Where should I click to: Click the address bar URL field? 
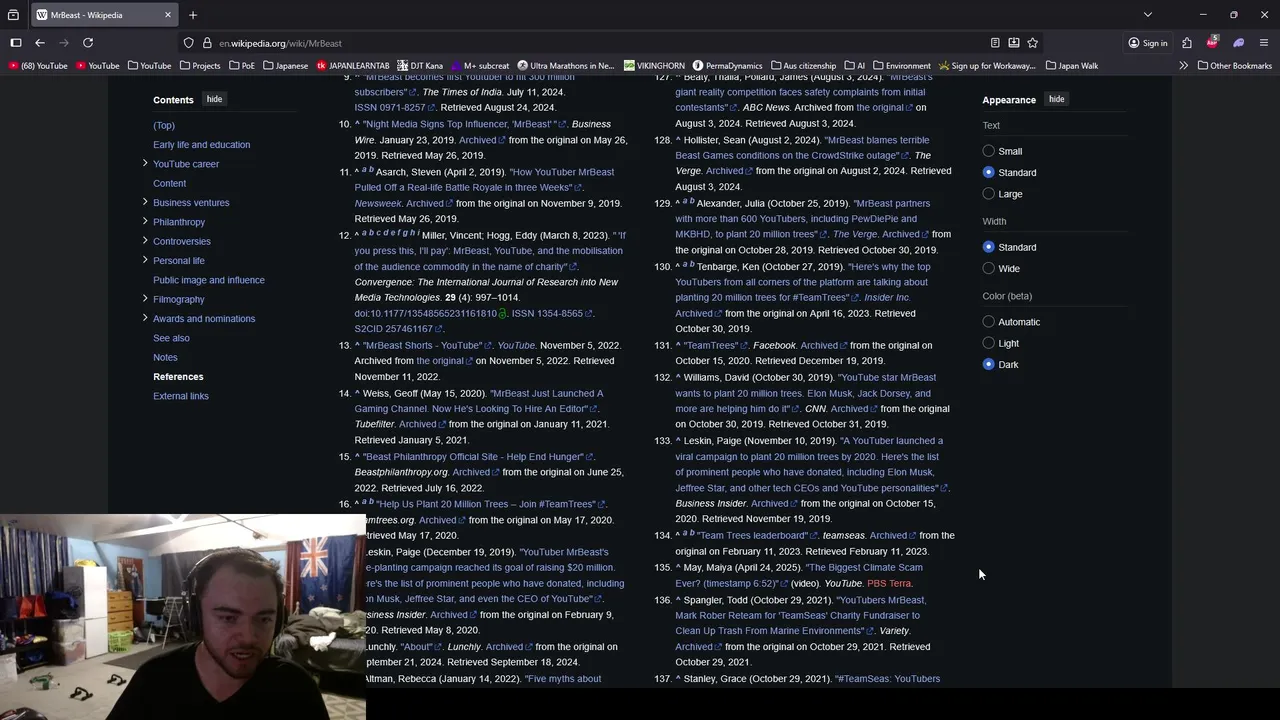pyautogui.click(x=600, y=43)
